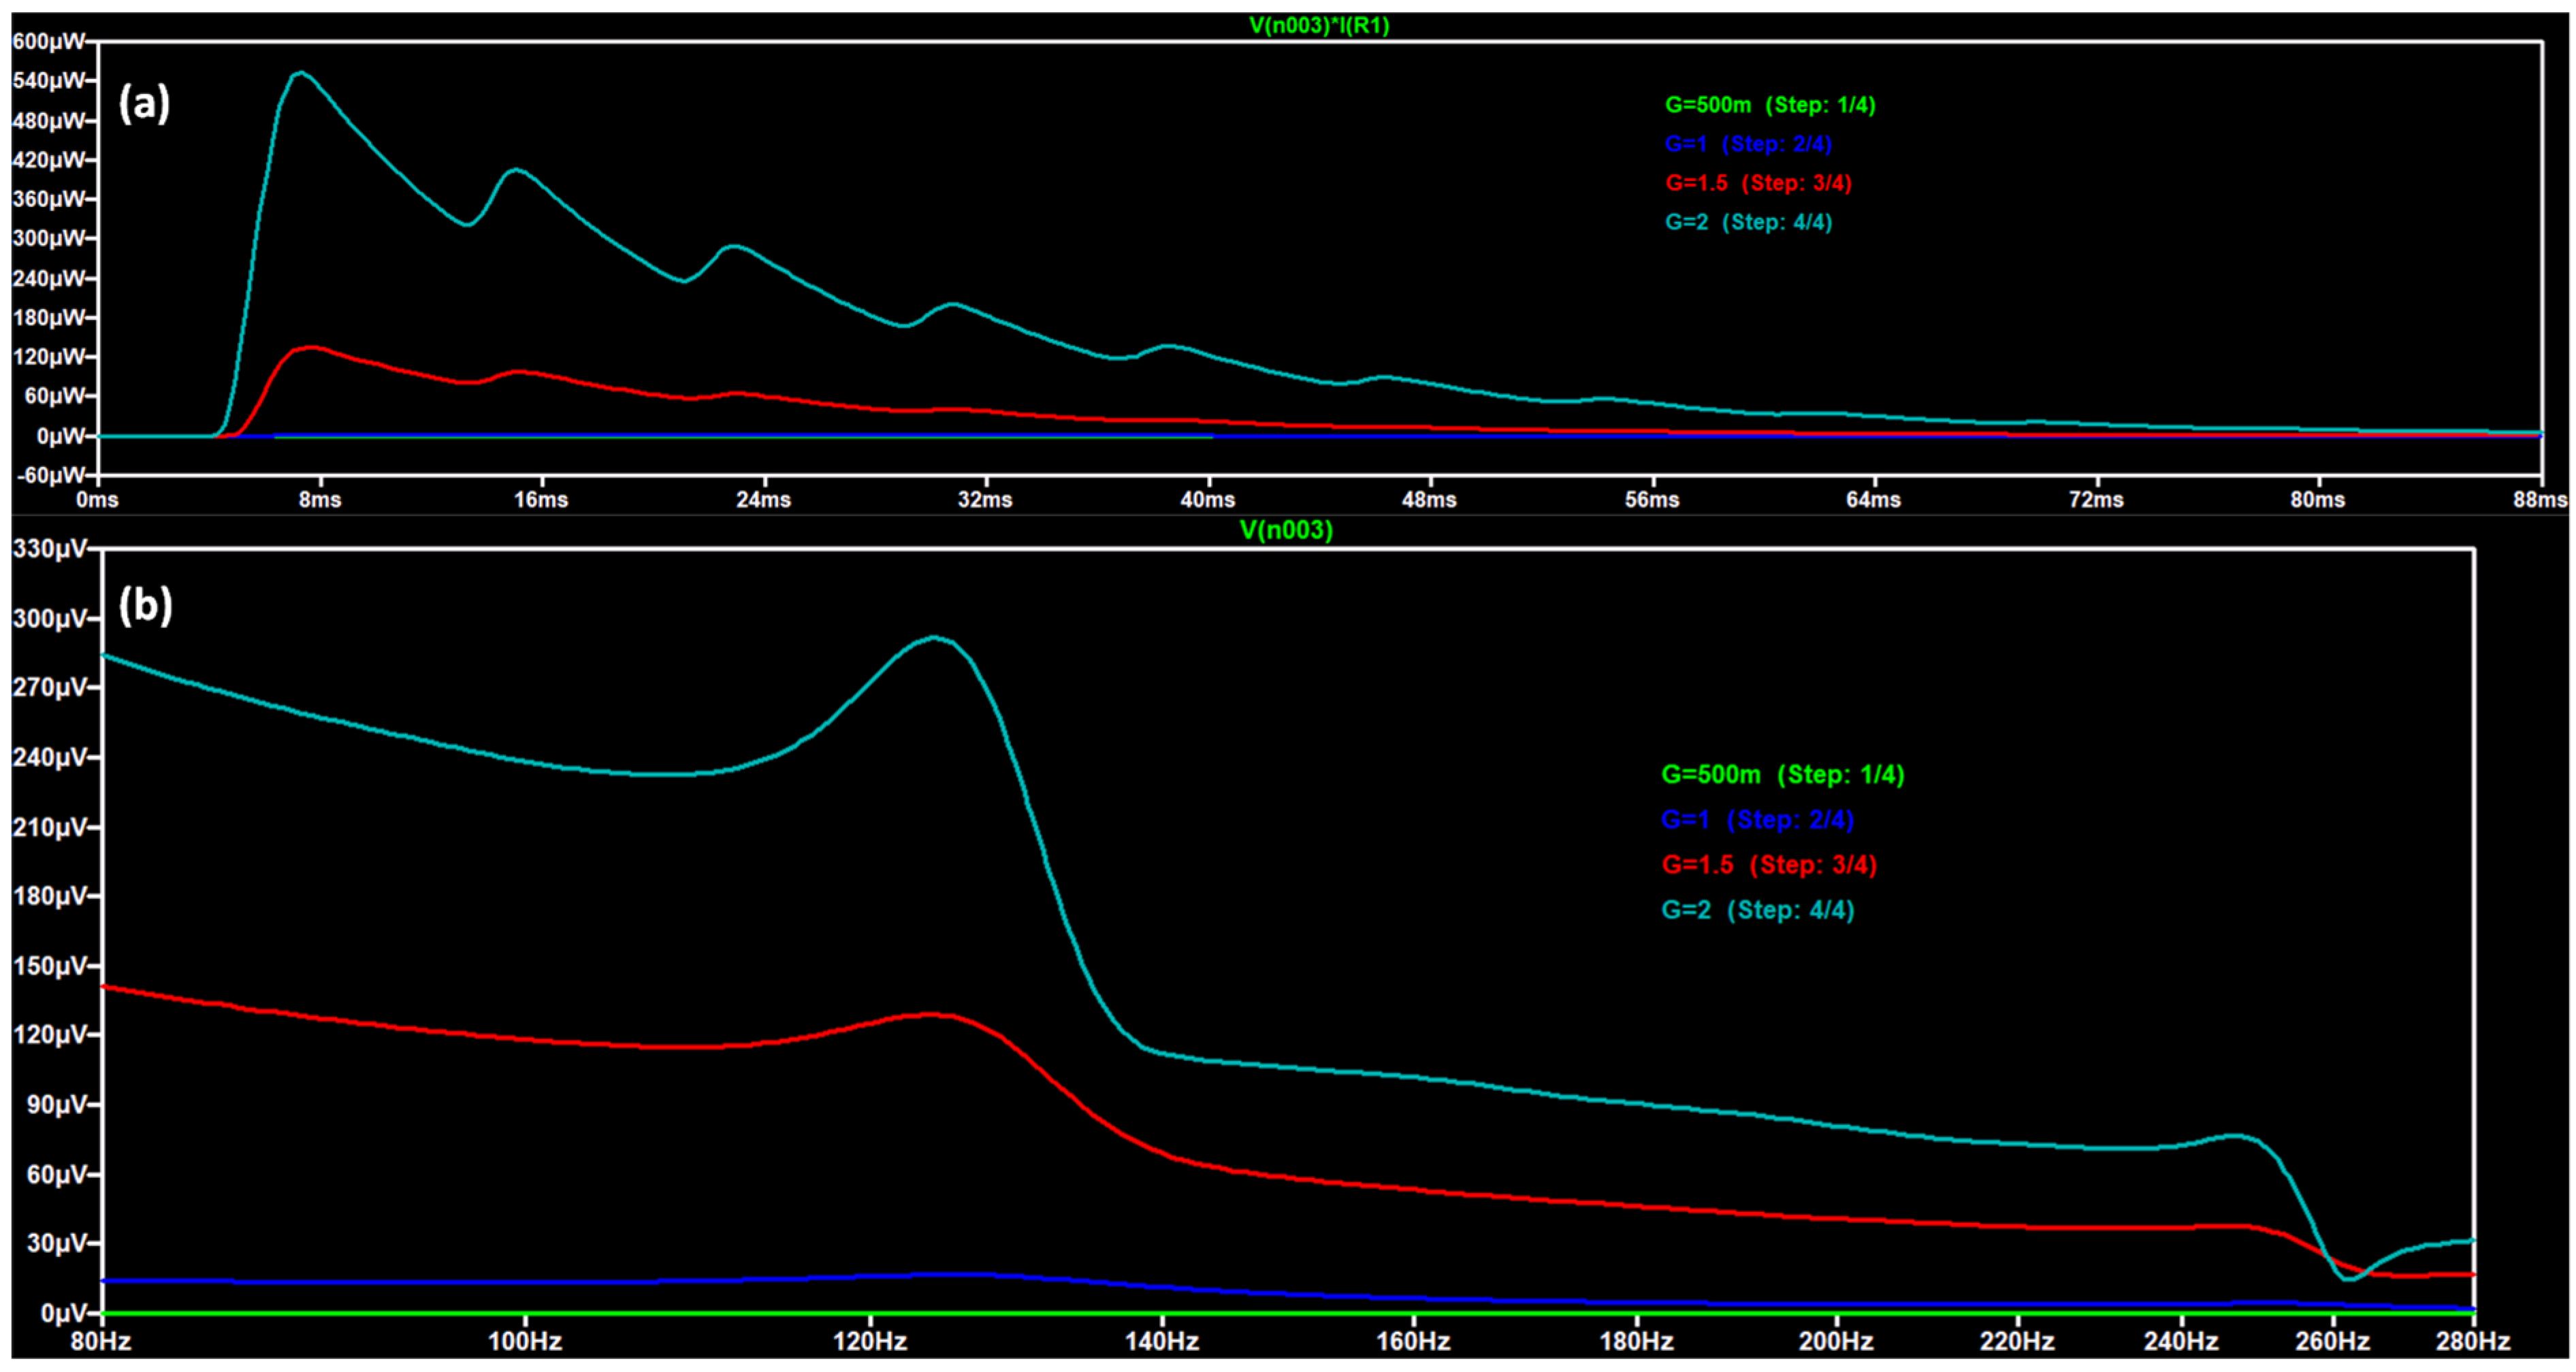Screen dimensions: 2576x1372
Task: Click the 120Hz frequency axis label
Action: point(869,1341)
